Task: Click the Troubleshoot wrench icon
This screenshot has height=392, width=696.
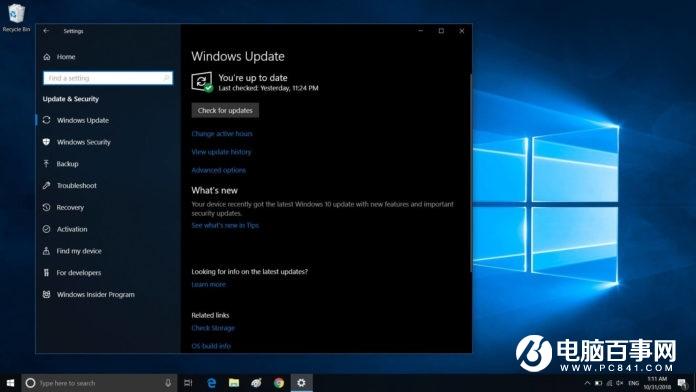Action: point(46,185)
